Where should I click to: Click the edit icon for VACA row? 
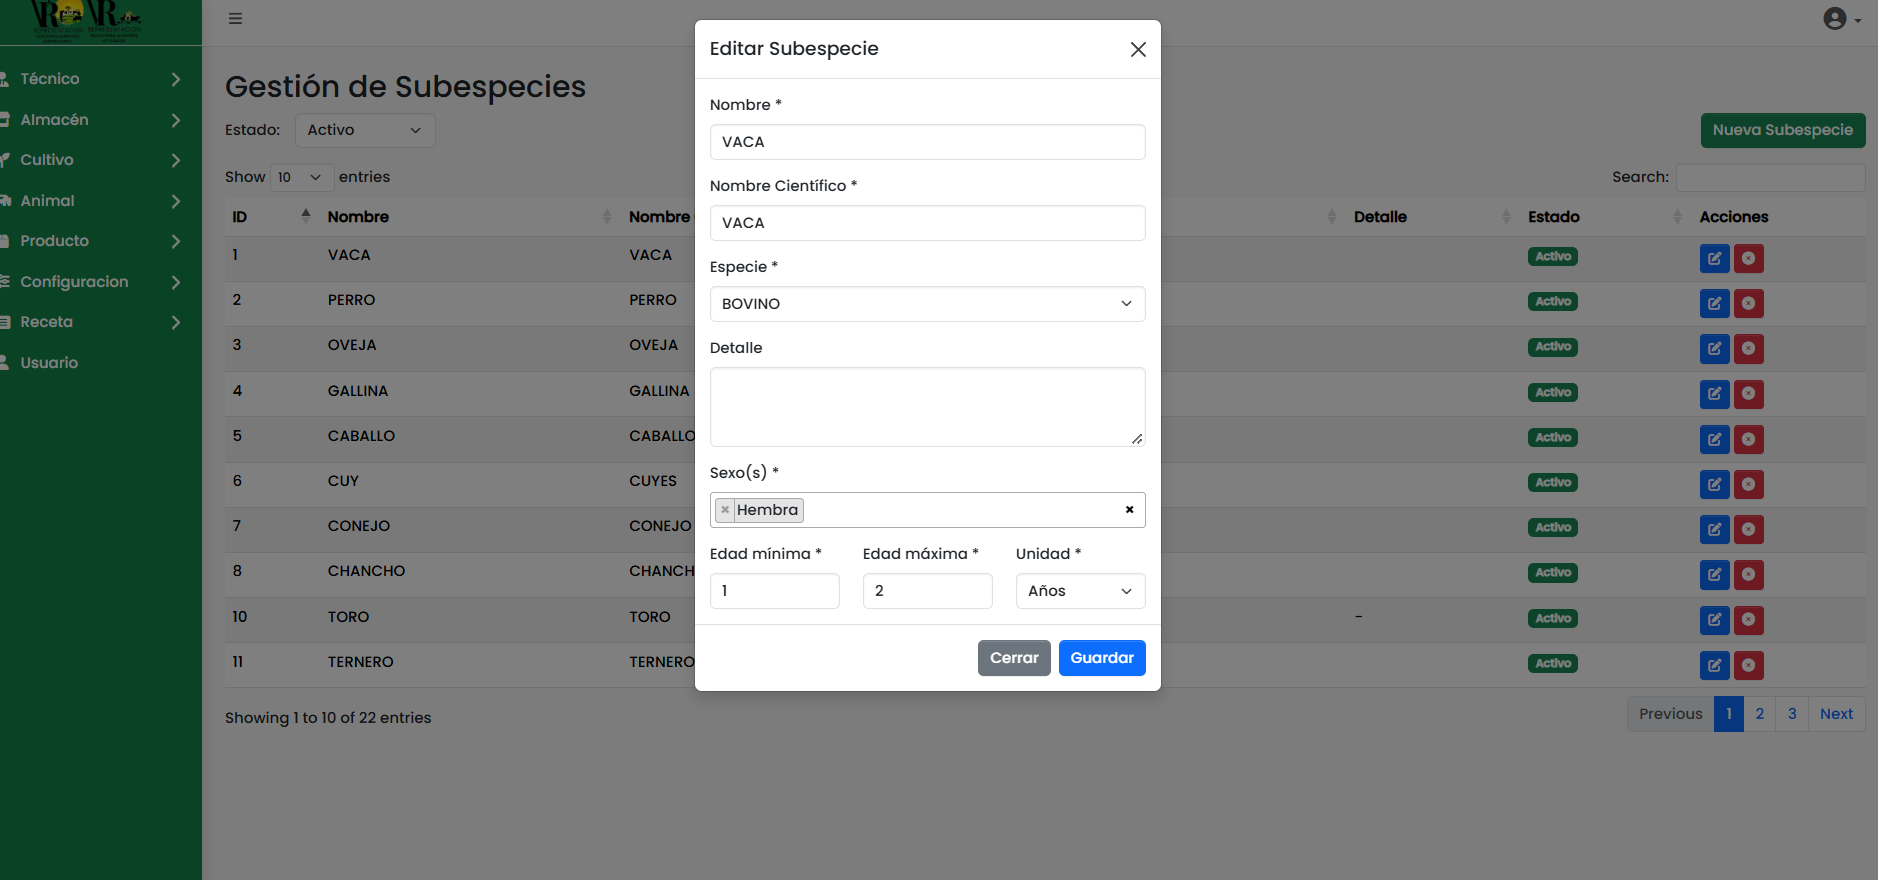coord(1714,258)
